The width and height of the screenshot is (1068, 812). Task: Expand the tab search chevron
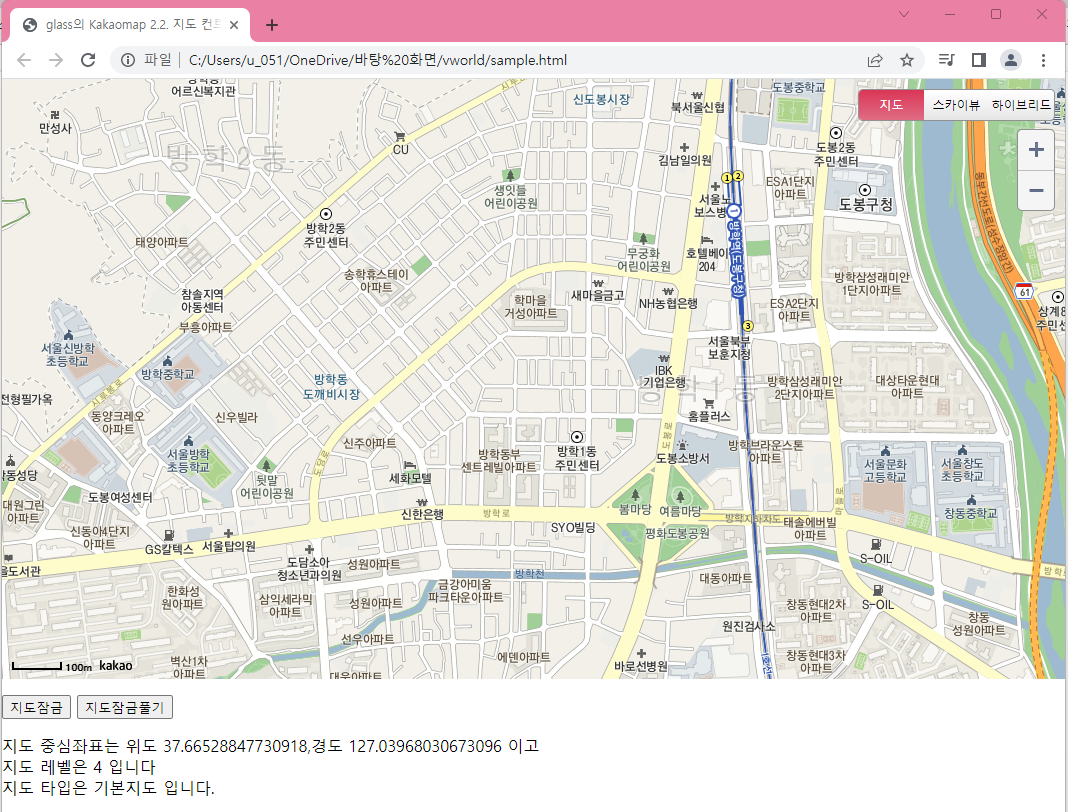pos(904,14)
